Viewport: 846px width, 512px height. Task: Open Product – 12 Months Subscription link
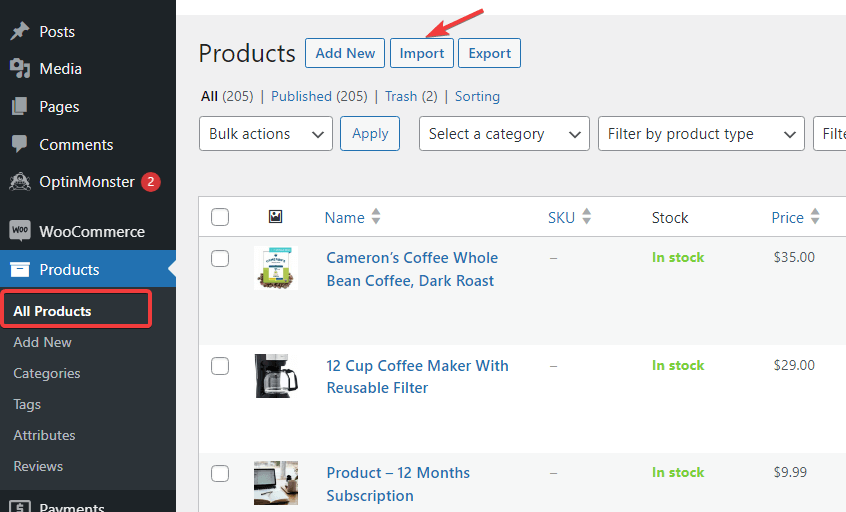point(398,484)
